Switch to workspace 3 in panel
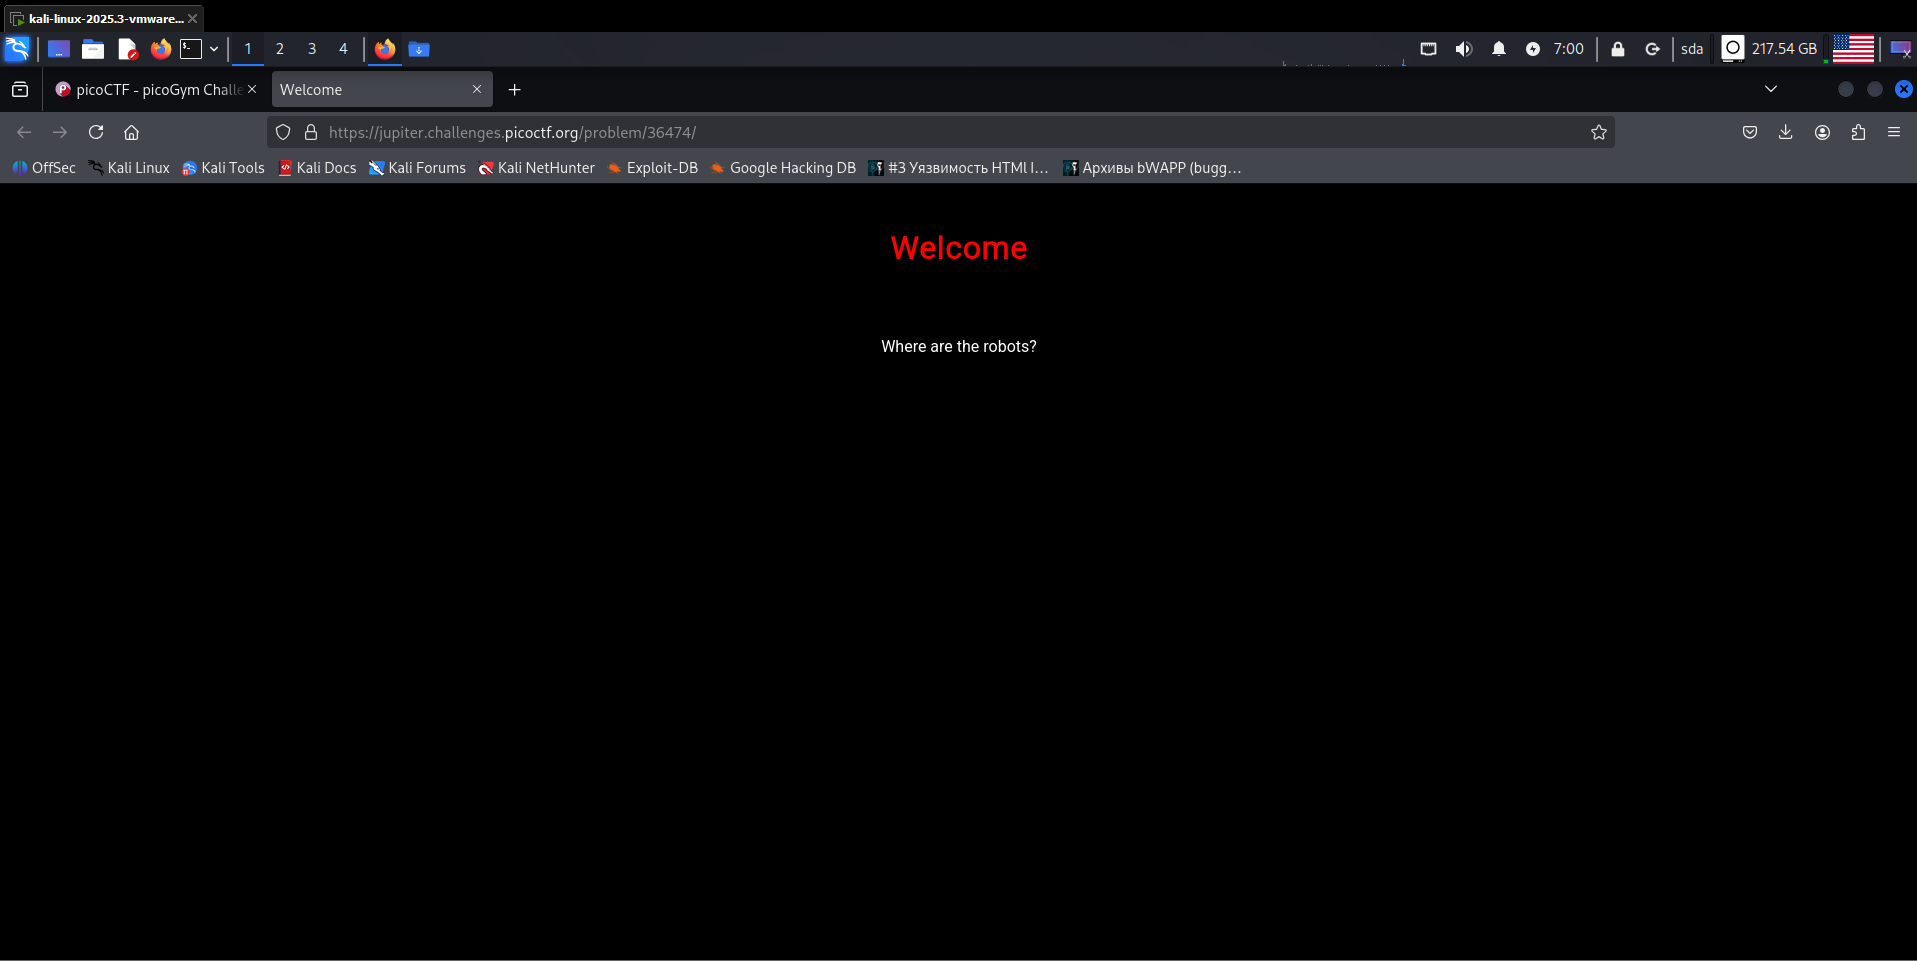This screenshot has width=1917, height=961. pyautogui.click(x=312, y=49)
